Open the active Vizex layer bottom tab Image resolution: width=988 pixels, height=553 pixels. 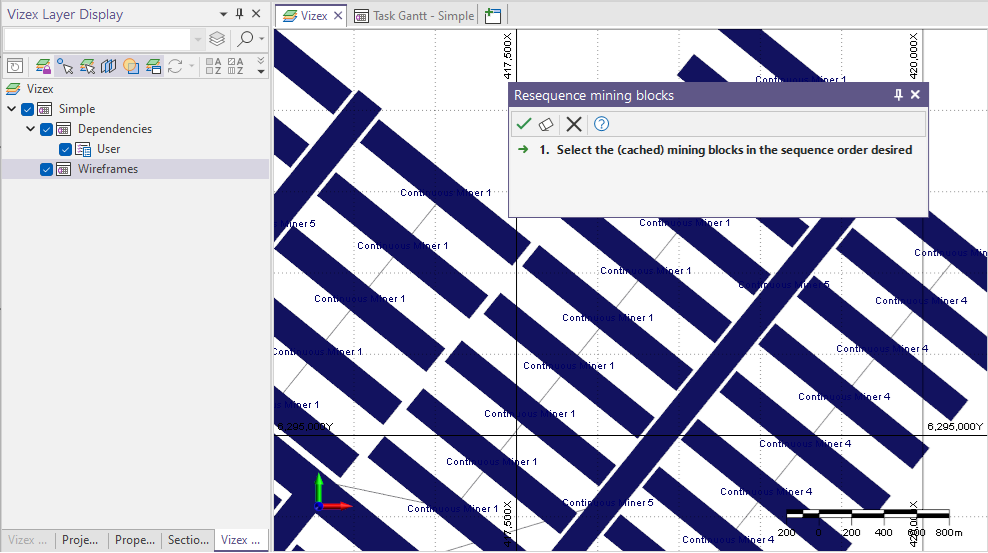coord(241,540)
